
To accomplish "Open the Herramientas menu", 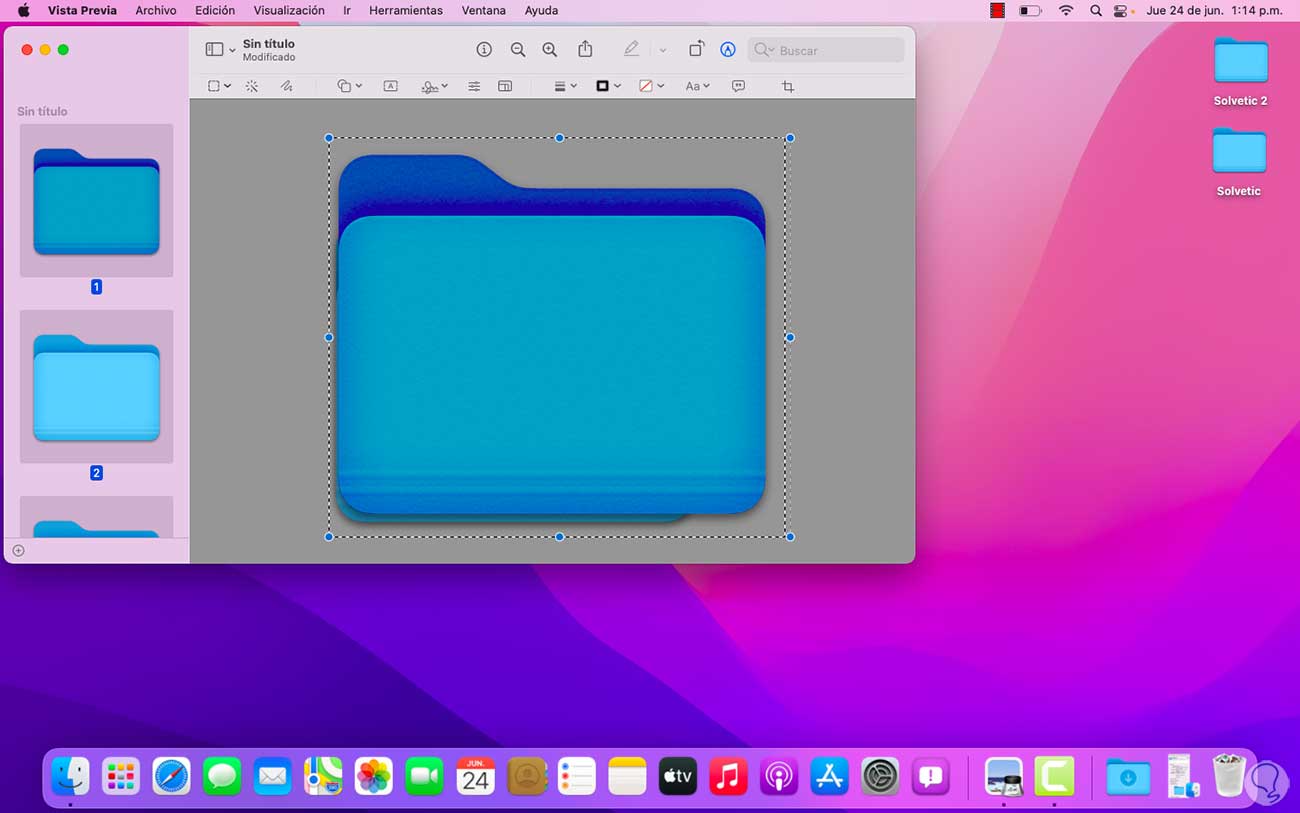I will [405, 10].
